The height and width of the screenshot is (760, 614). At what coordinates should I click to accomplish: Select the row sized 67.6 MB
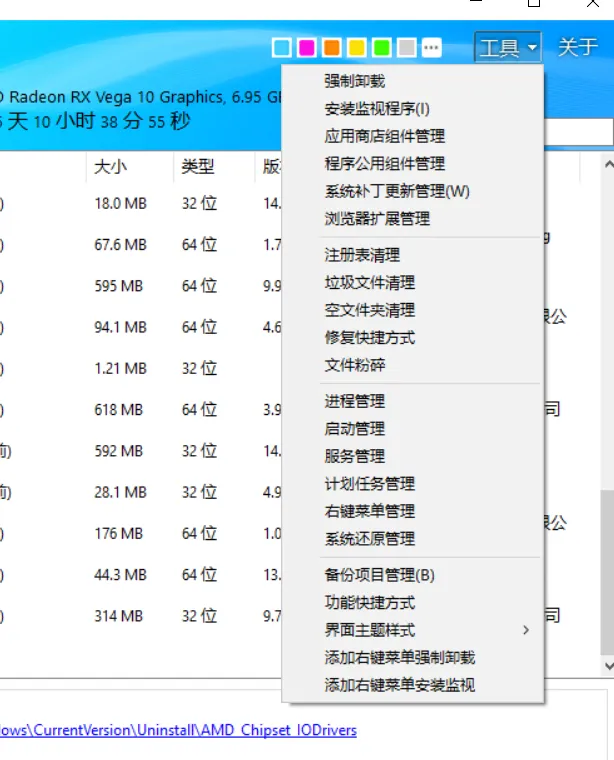[x=141, y=245]
